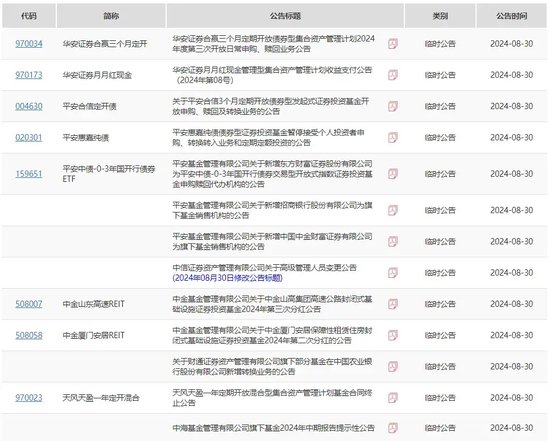This screenshot has width=550, height=441.
Task: Open fund code 508058 link
Action: tap(29, 335)
